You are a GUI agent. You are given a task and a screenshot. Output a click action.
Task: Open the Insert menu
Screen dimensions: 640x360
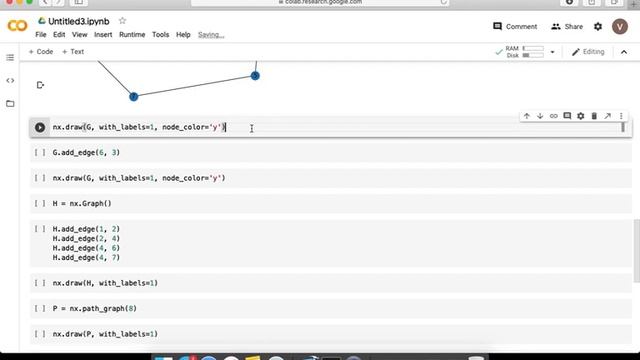103,35
